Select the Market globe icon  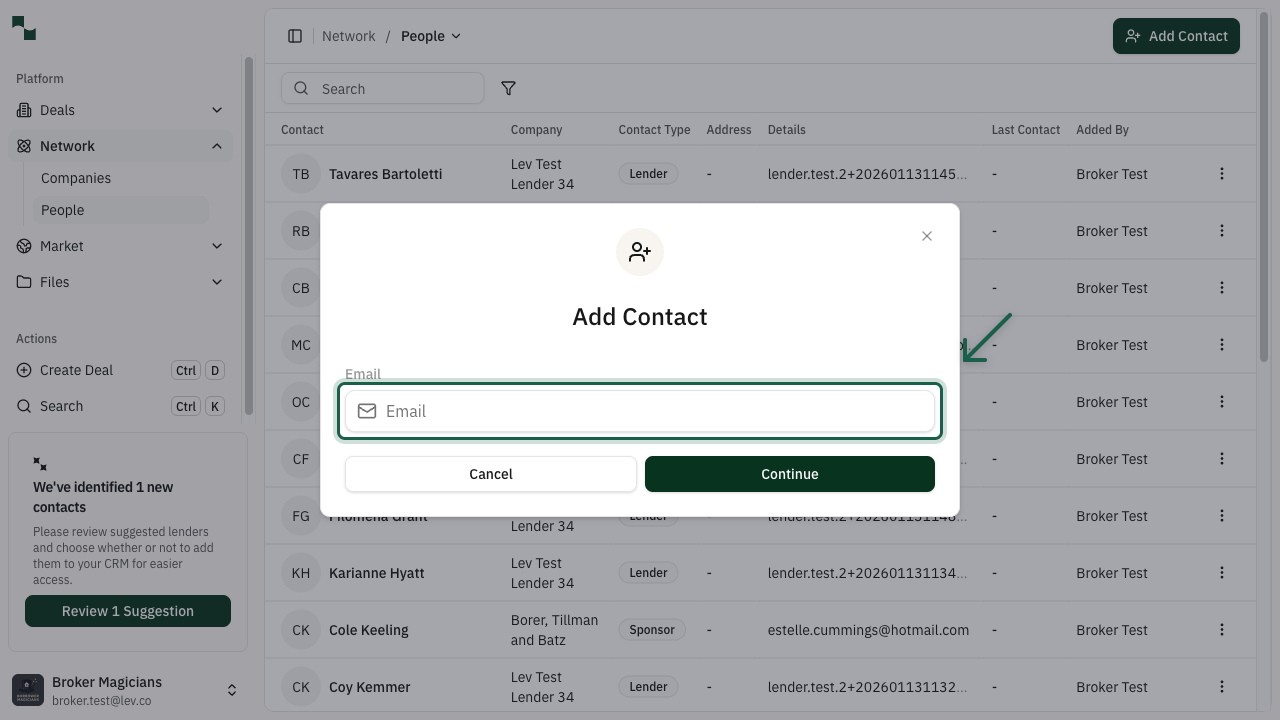click(x=23, y=246)
